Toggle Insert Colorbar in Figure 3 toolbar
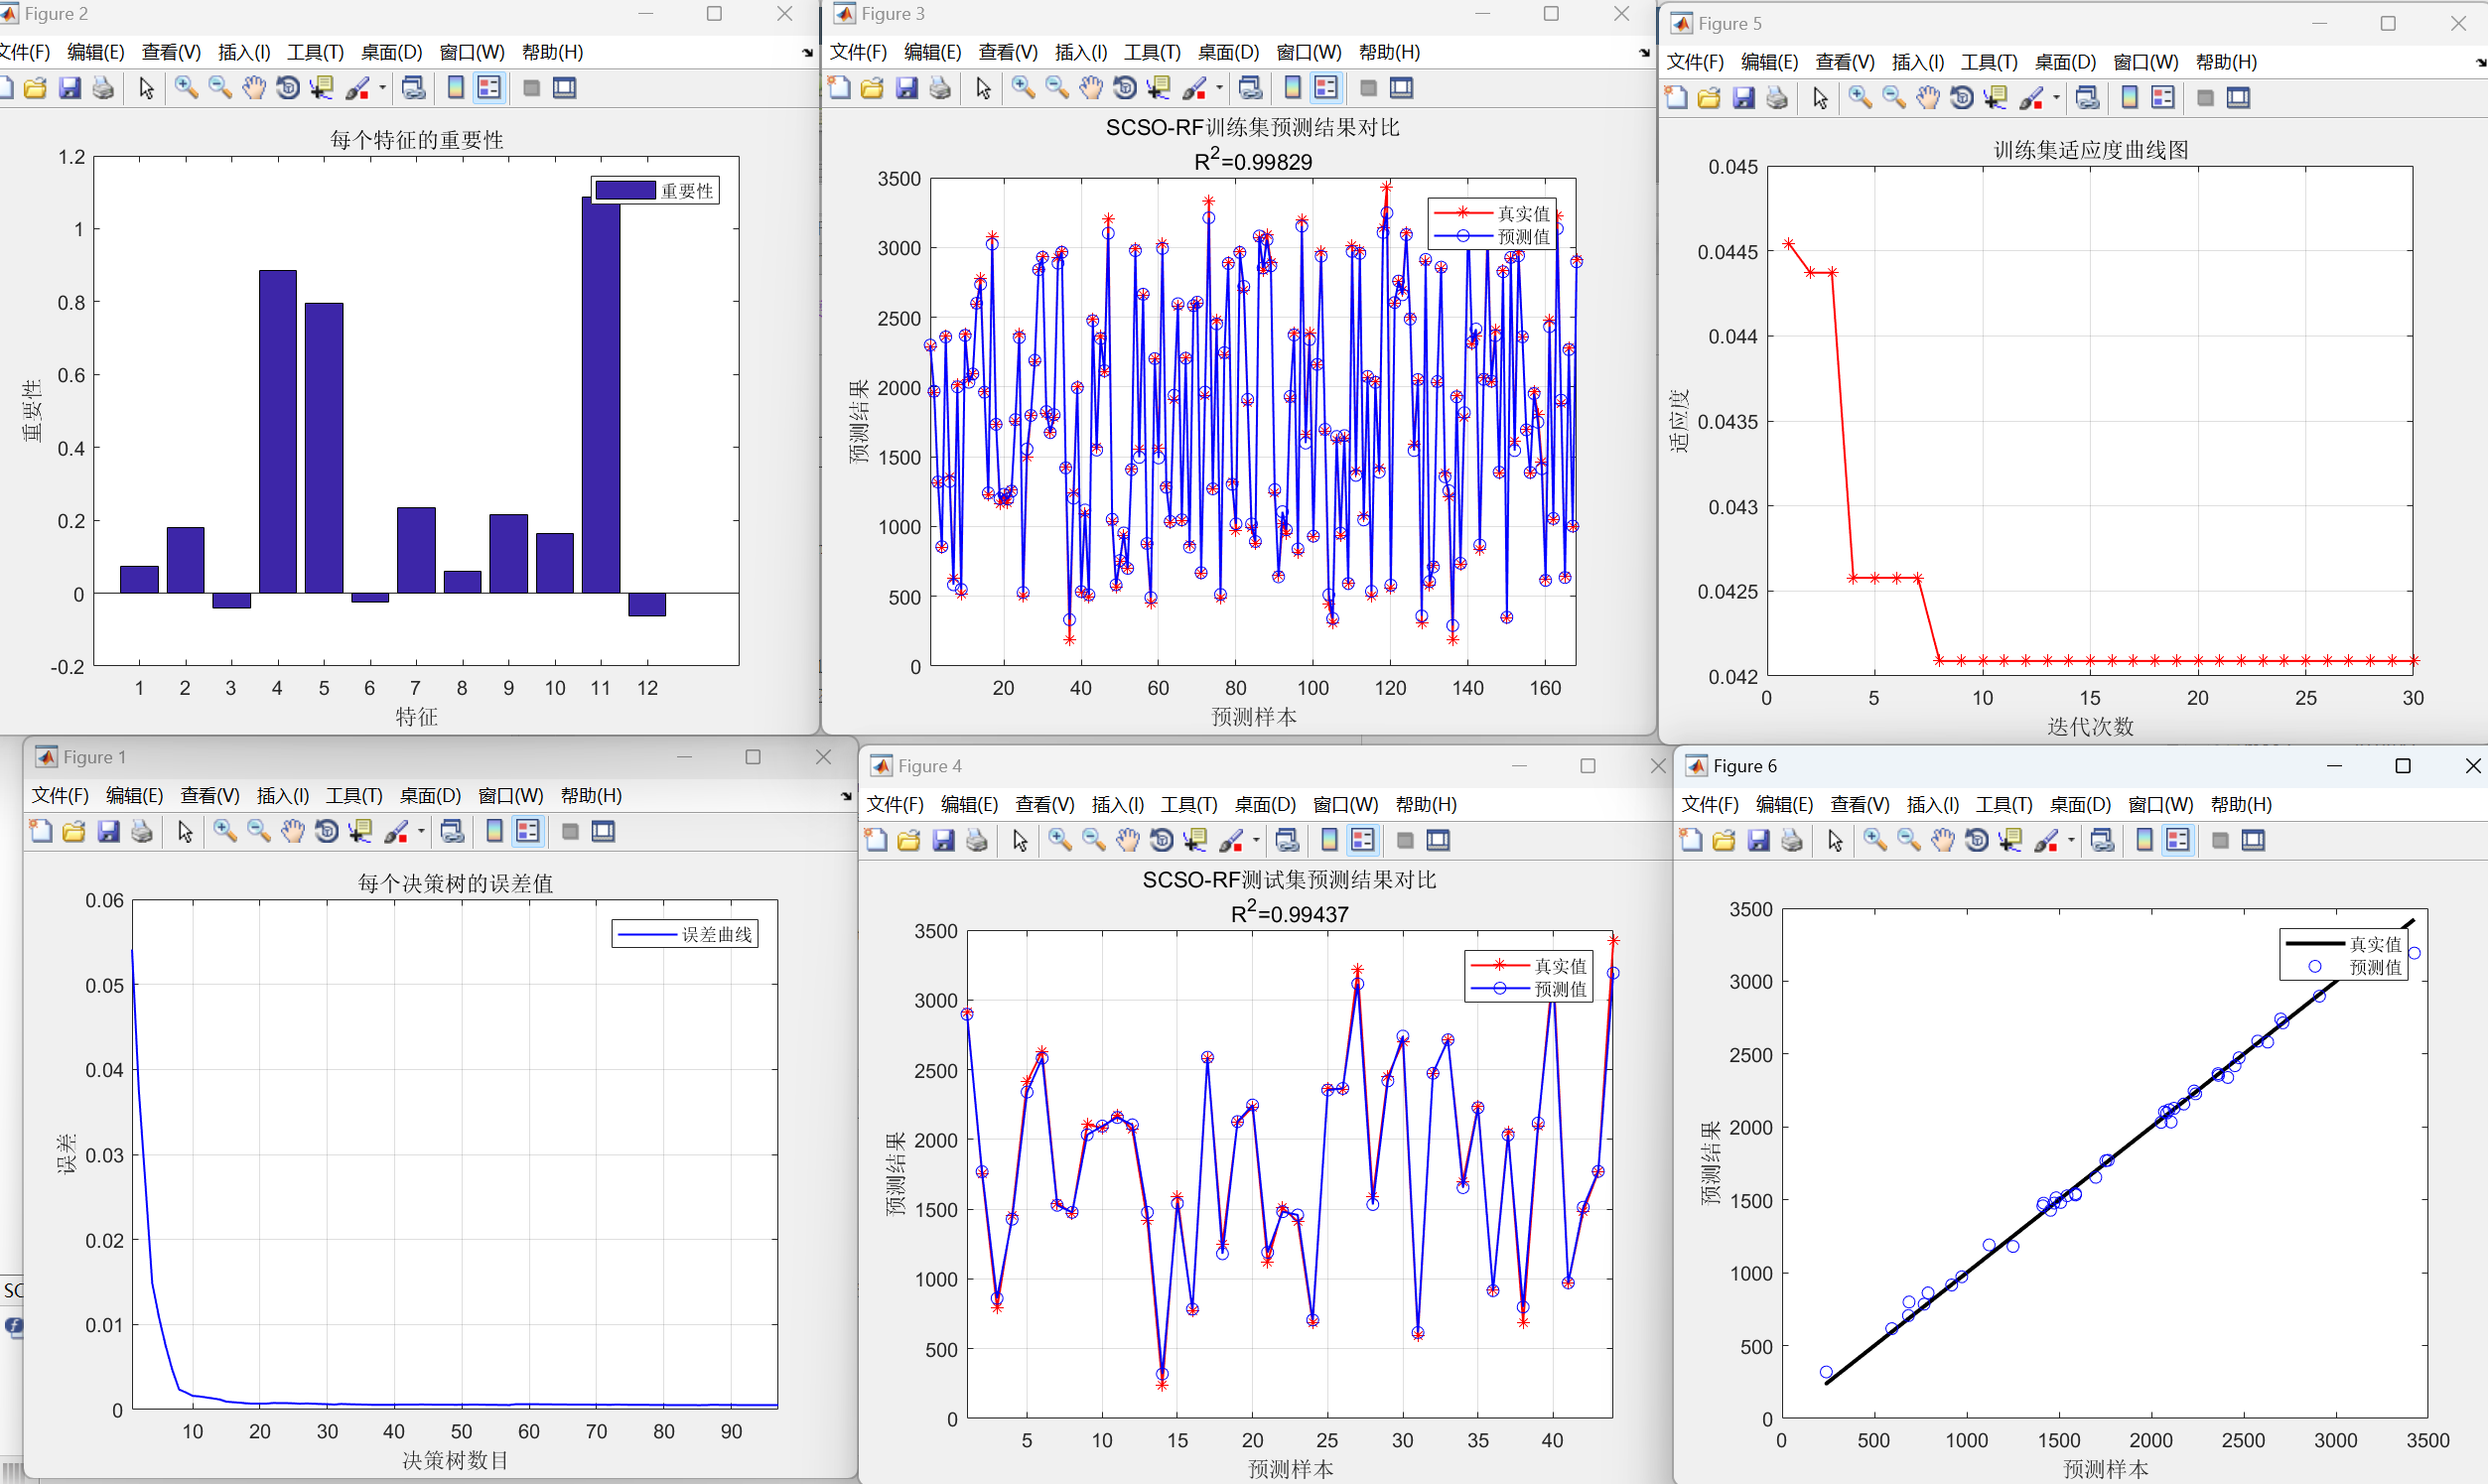 [x=1293, y=88]
